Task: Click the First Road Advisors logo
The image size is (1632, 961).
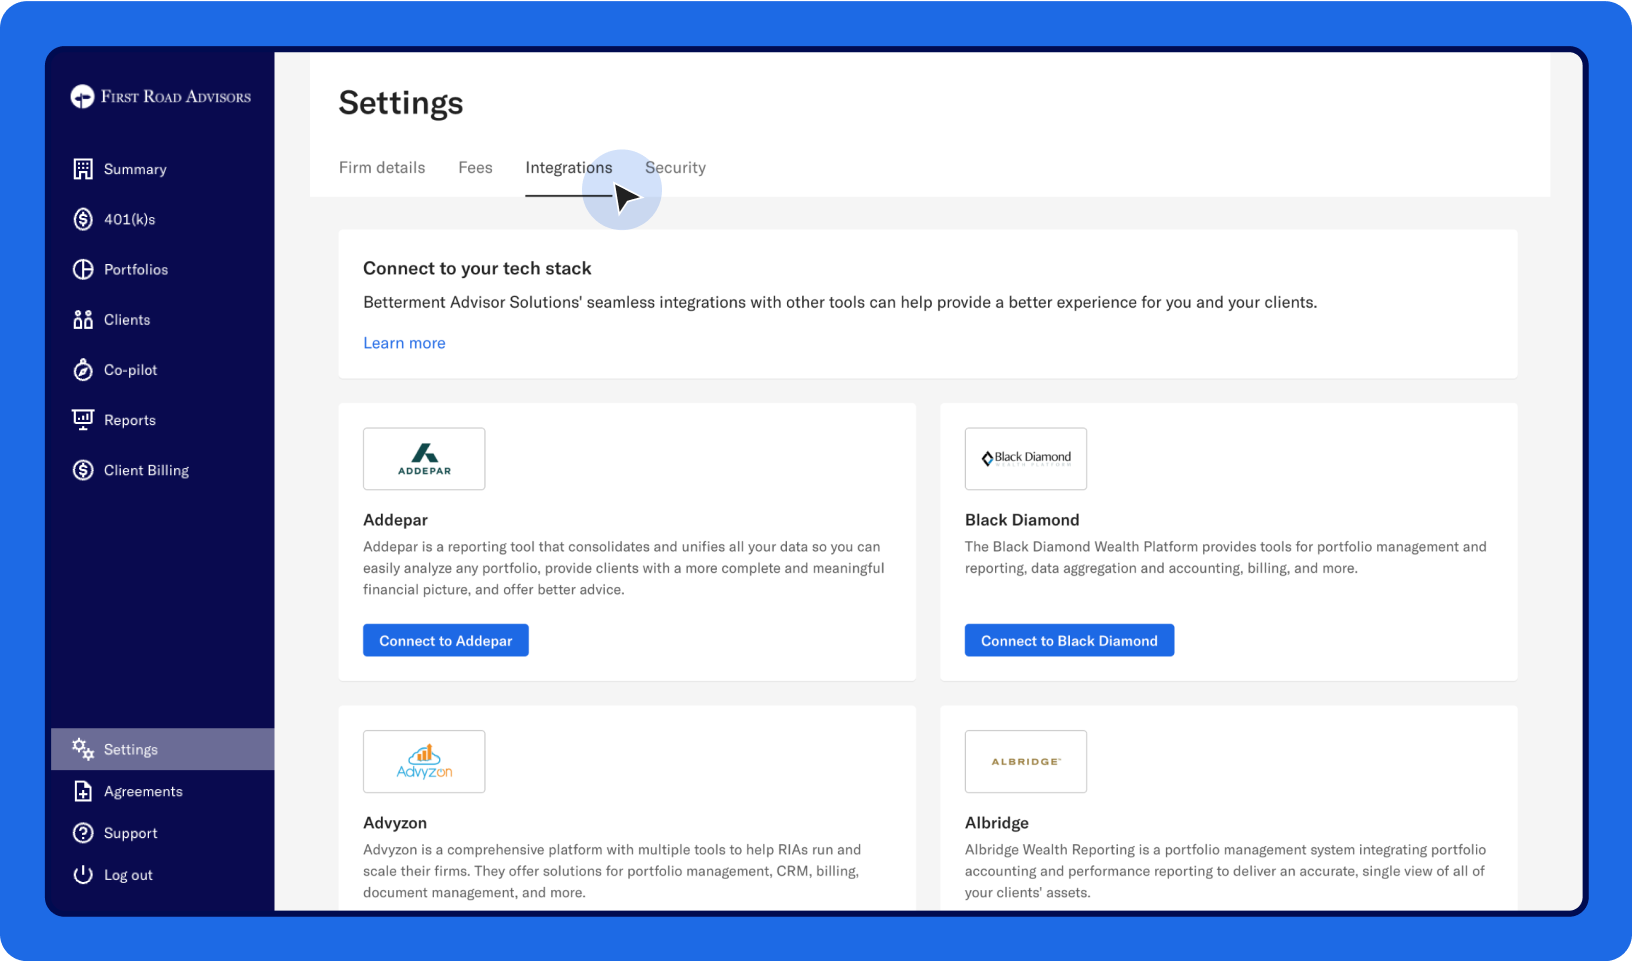Action: pyautogui.click(x=161, y=97)
